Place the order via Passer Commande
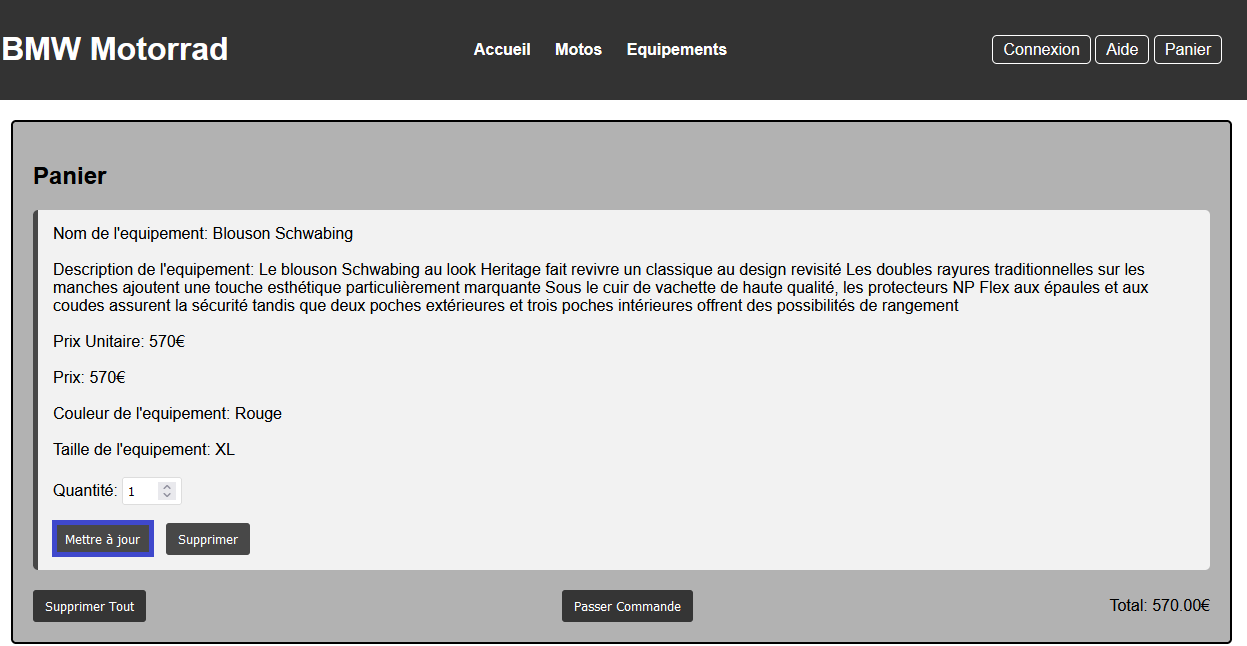 [627, 606]
